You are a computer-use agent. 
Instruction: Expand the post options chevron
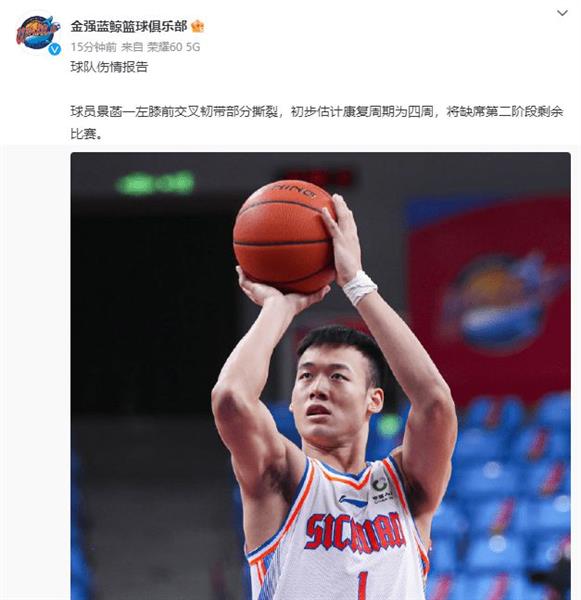pyautogui.click(x=562, y=13)
